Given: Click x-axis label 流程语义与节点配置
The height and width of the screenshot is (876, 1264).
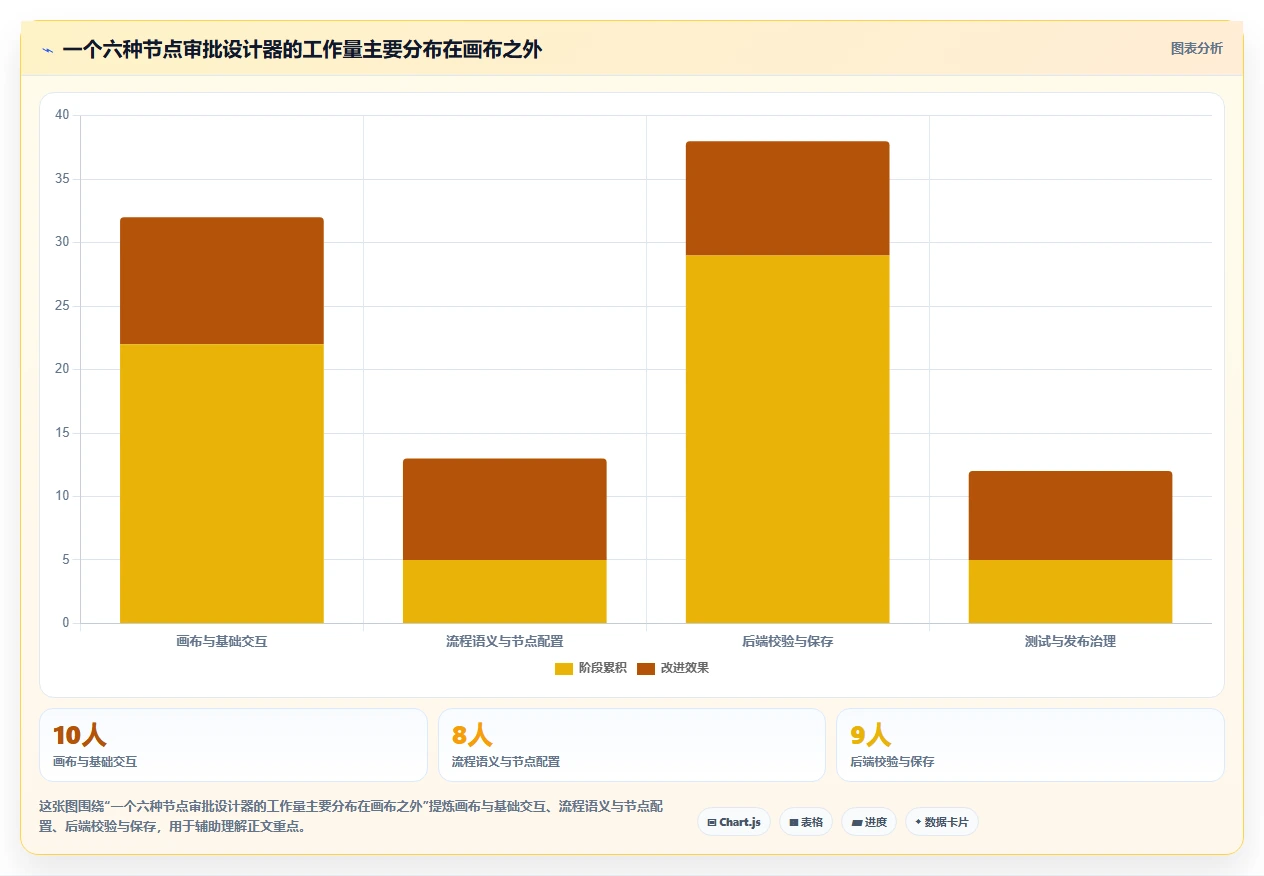Looking at the screenshot, I should (x=505, y=641).
